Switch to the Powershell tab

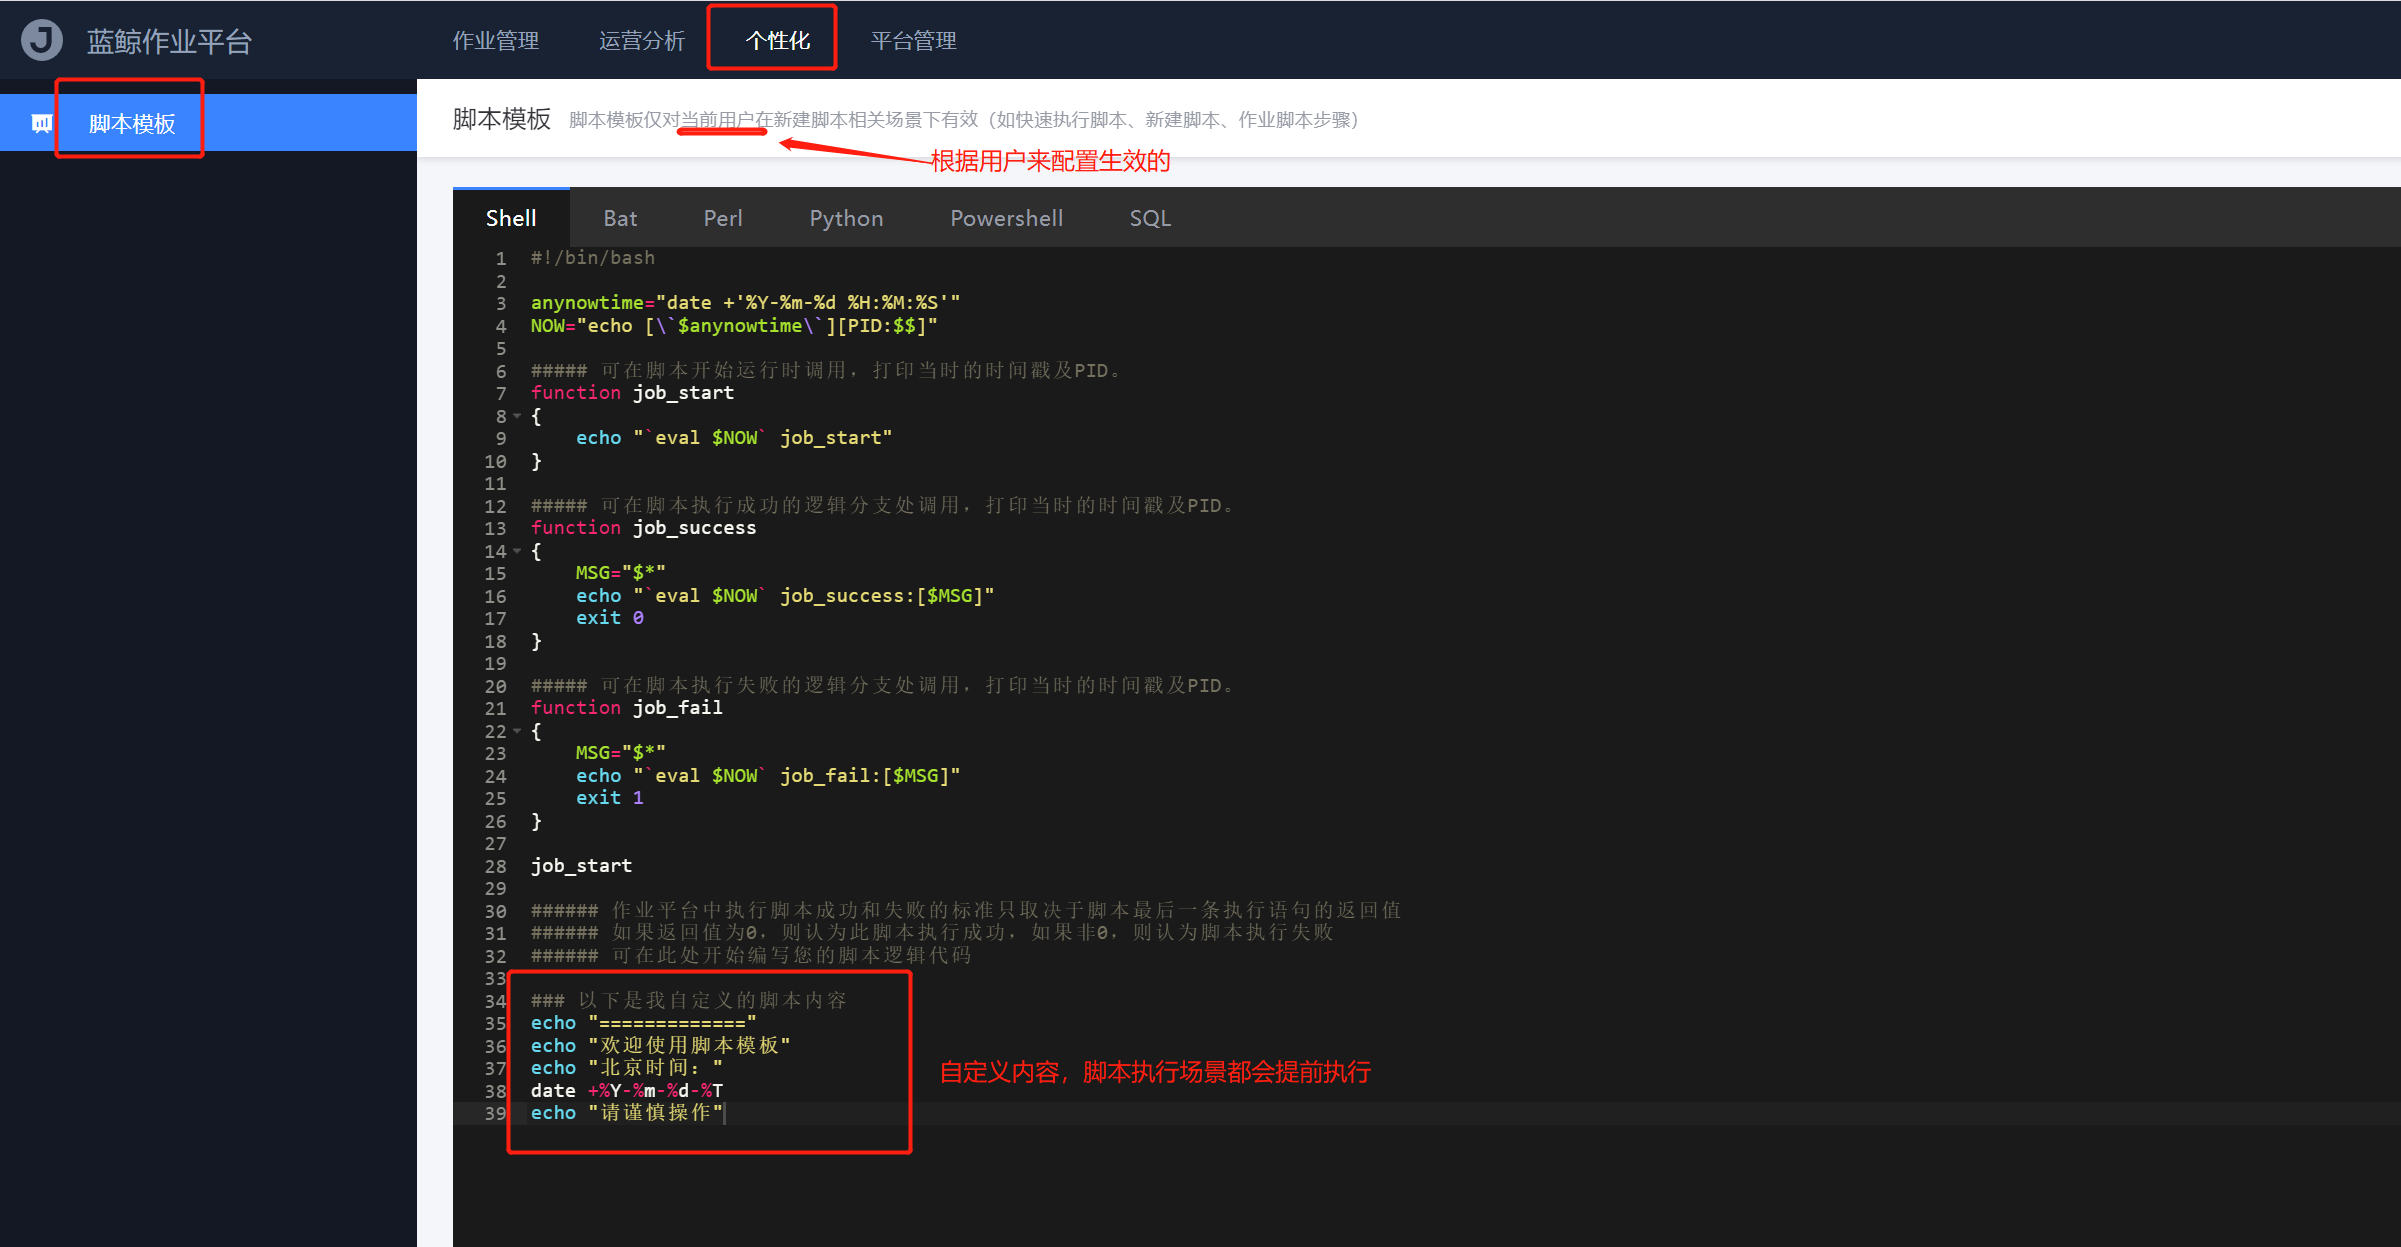(1006, 218)
